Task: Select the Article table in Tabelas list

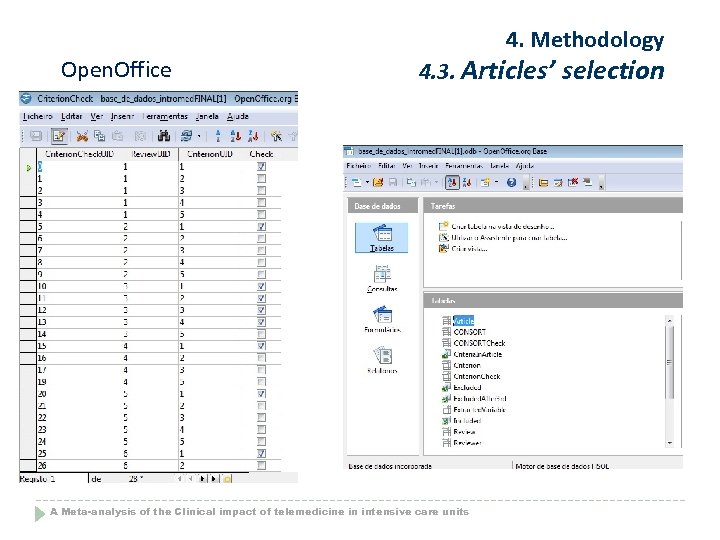Action: [458, 321]
